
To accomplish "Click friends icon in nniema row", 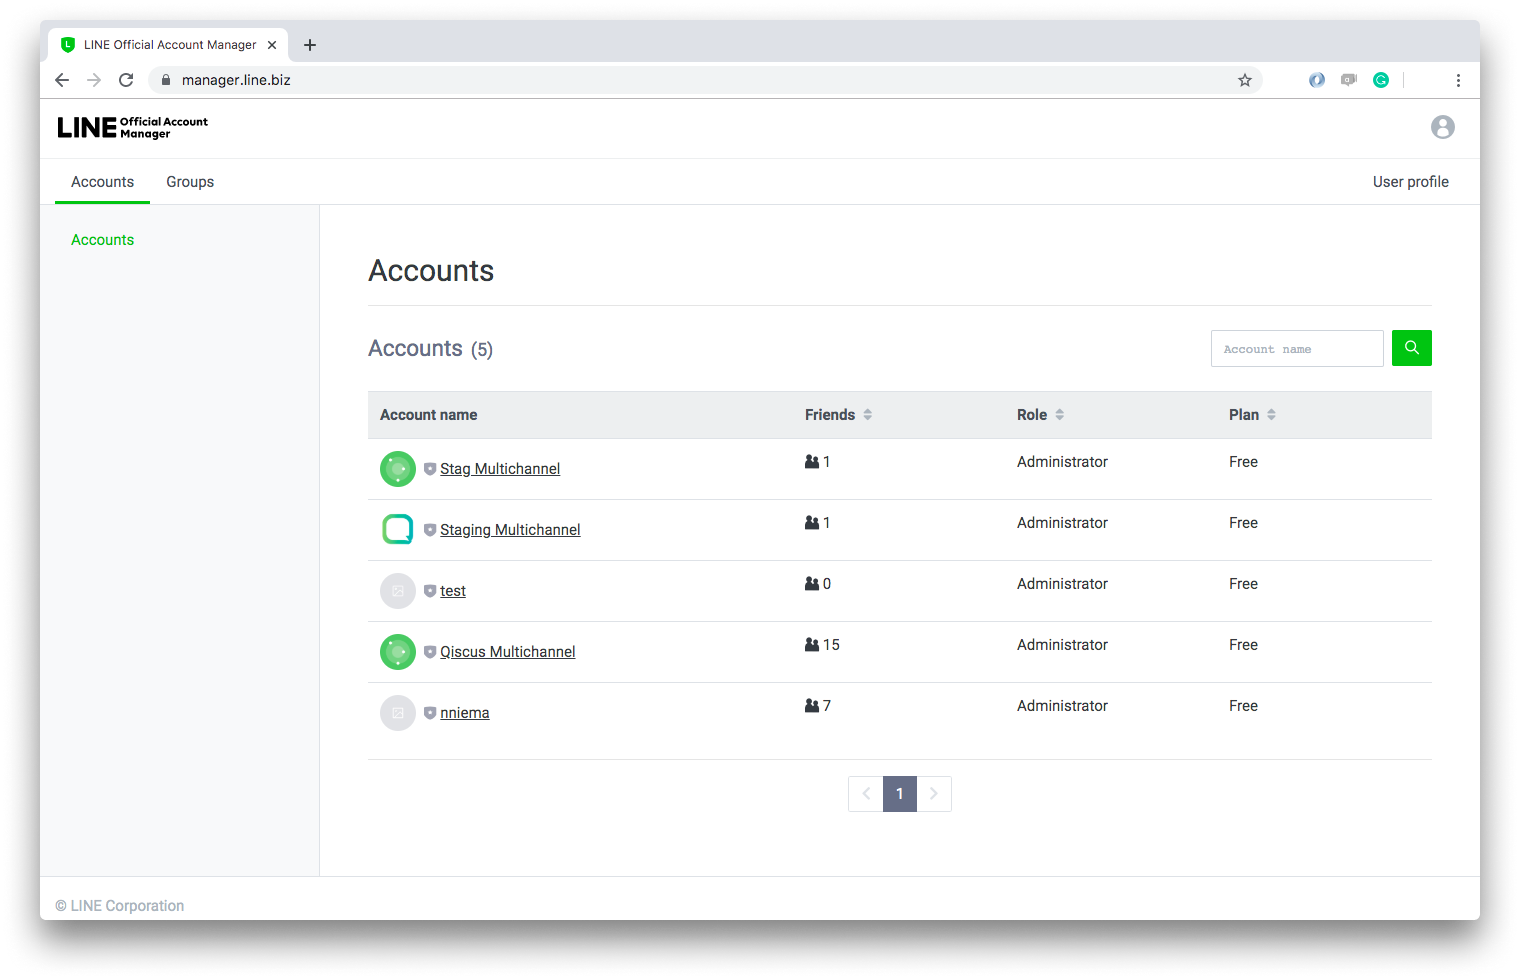I will (x=812, y=706).
